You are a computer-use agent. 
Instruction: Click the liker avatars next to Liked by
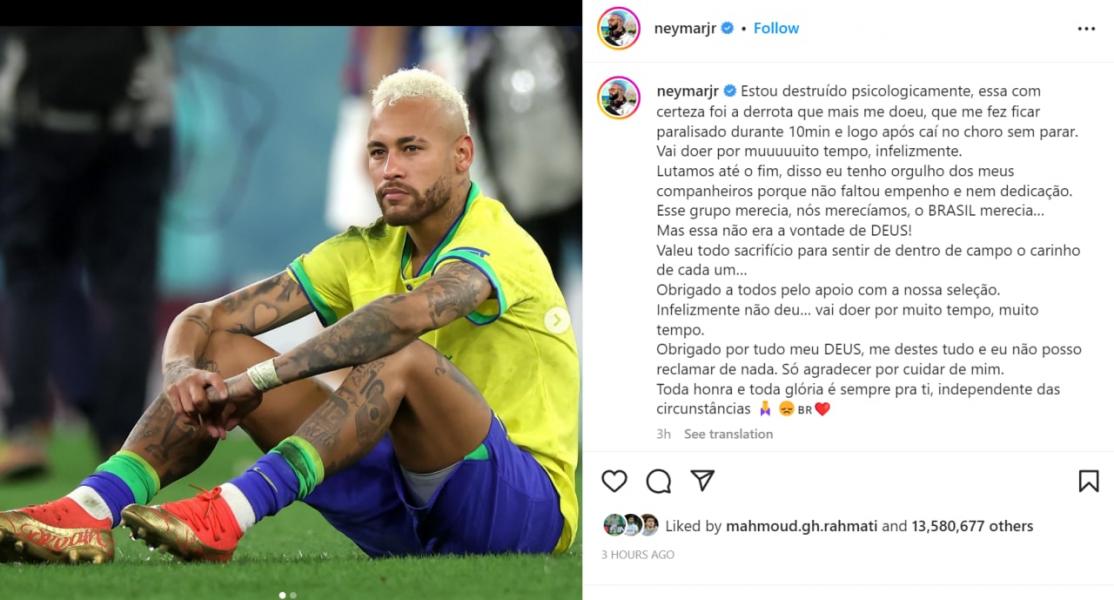point(631,525)
